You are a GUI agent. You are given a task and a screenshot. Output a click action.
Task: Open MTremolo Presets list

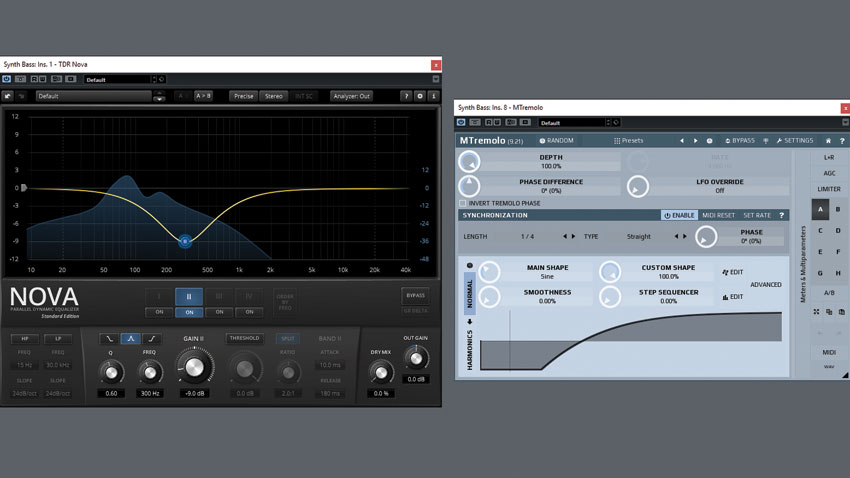[x=628, y=140]
